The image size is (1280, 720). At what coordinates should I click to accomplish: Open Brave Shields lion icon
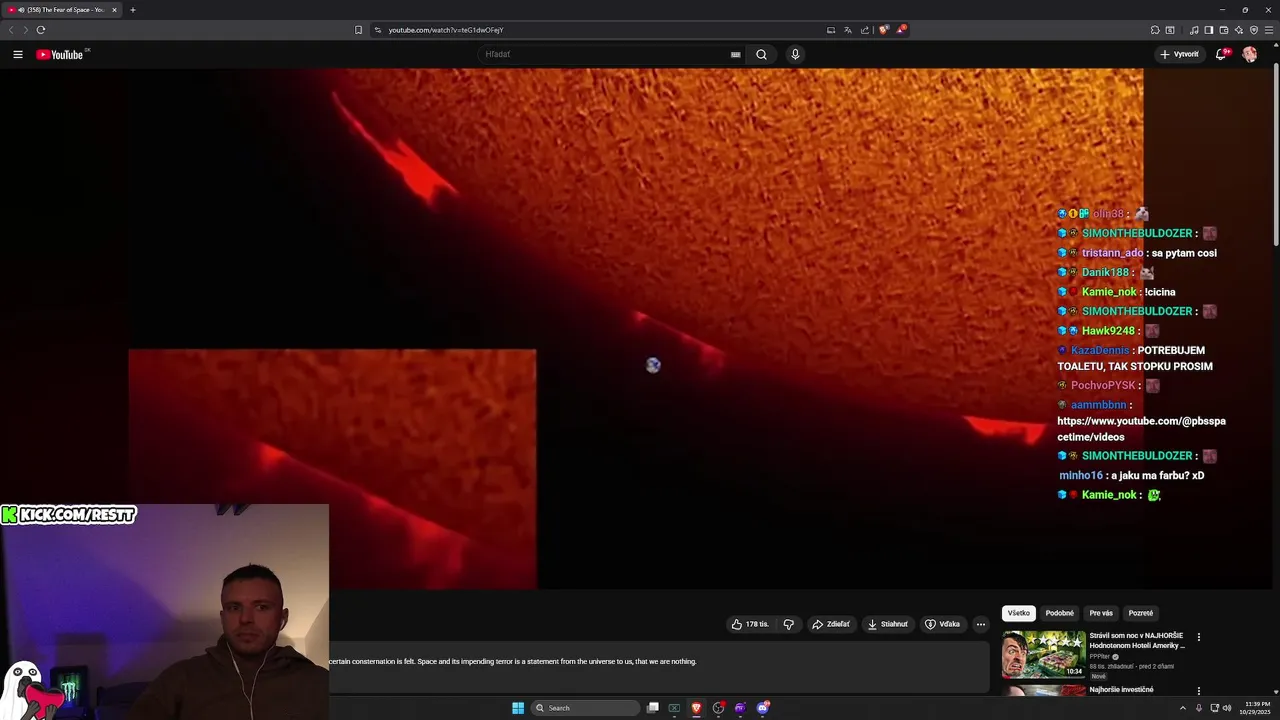(x=883, y=30)
